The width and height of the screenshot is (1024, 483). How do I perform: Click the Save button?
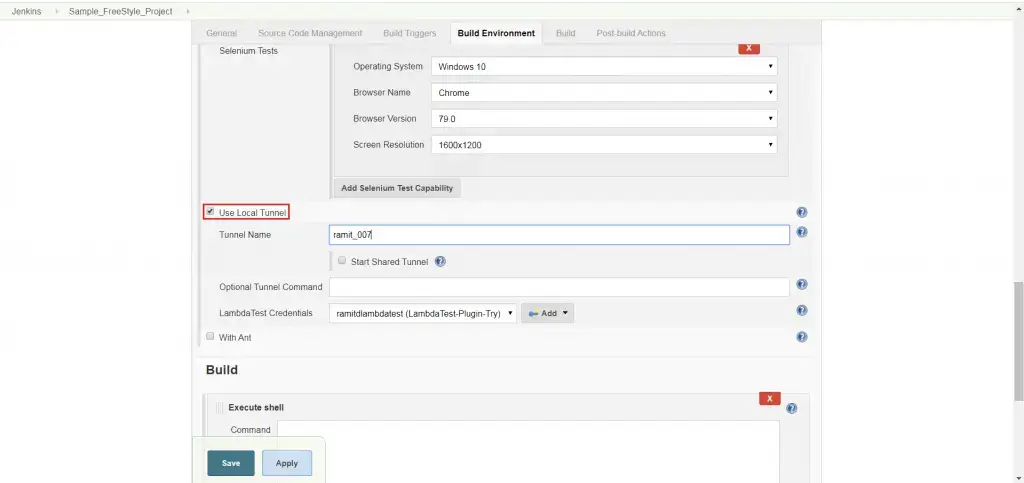[231, 463]
